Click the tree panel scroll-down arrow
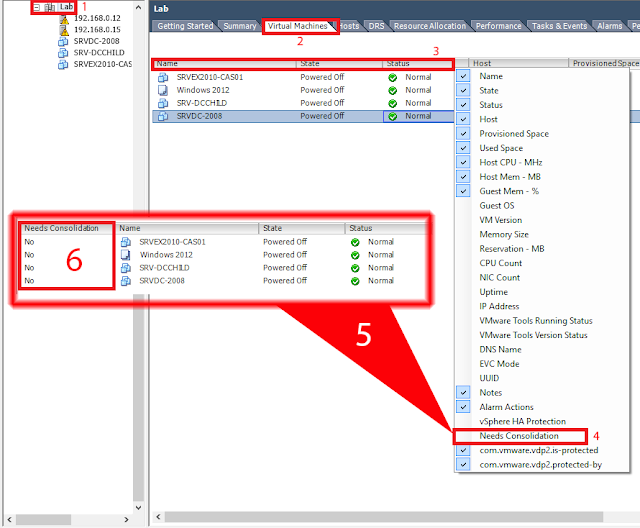Screen dimensions: 640x528 pos(139,508)
